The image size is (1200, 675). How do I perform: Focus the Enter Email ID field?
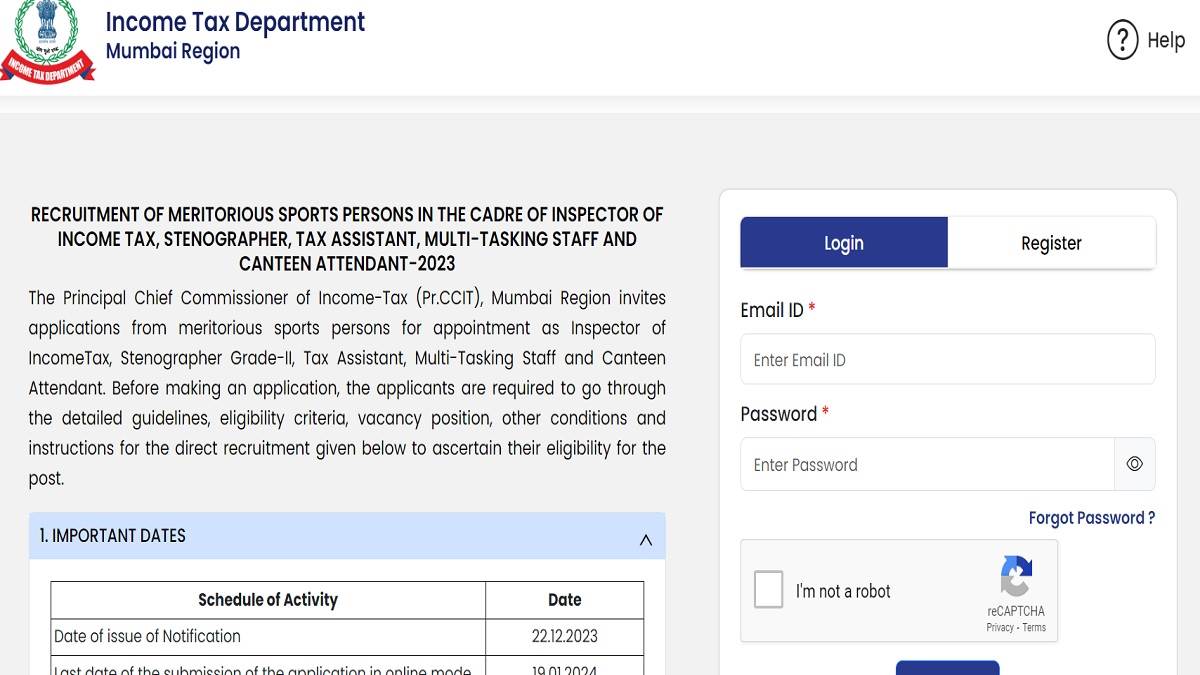[948, 360]
